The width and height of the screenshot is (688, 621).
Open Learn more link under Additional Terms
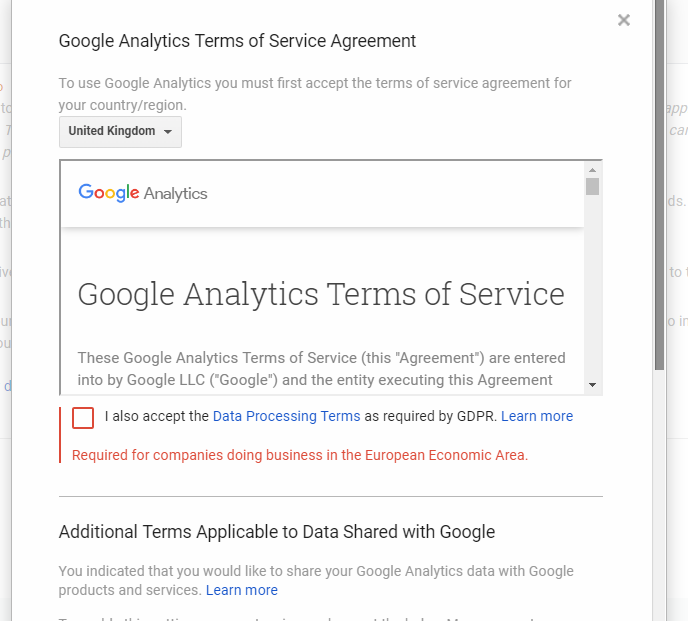pos(242,590)
